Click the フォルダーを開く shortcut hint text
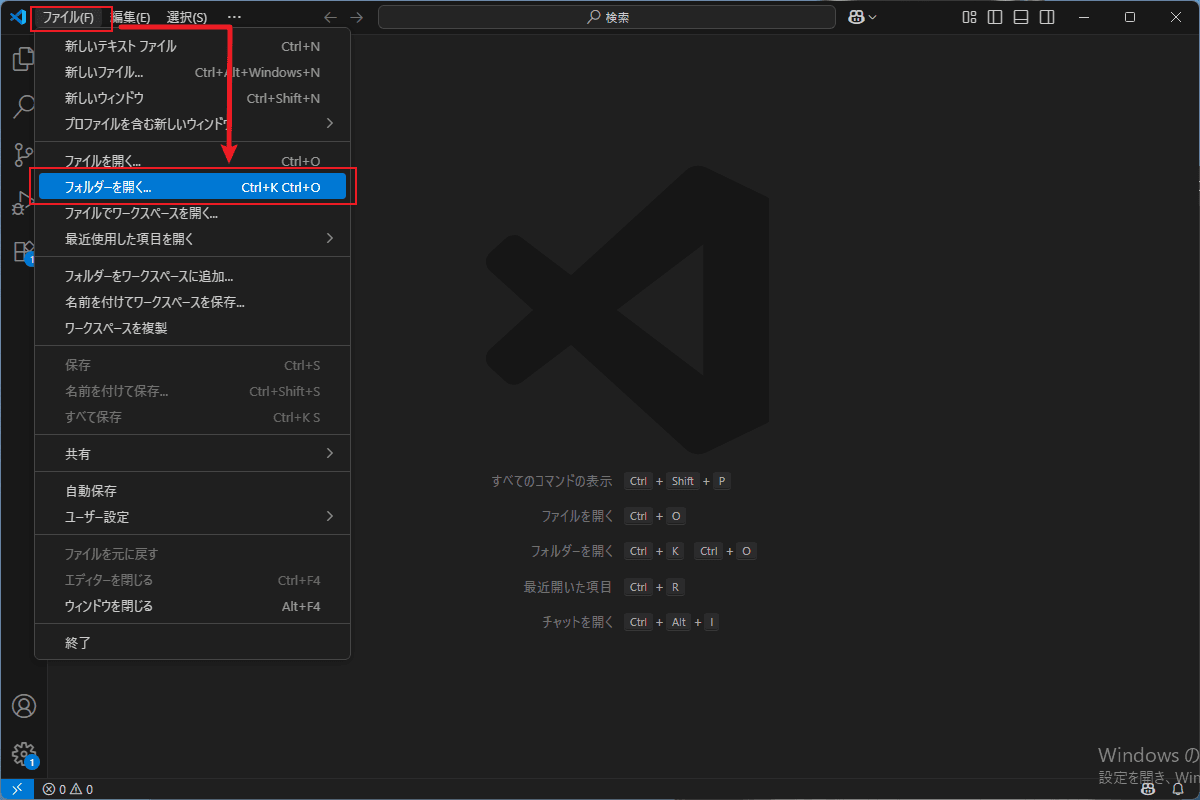Image resolution: width=1200 pixels, height=800 pixels. (572, 551)
